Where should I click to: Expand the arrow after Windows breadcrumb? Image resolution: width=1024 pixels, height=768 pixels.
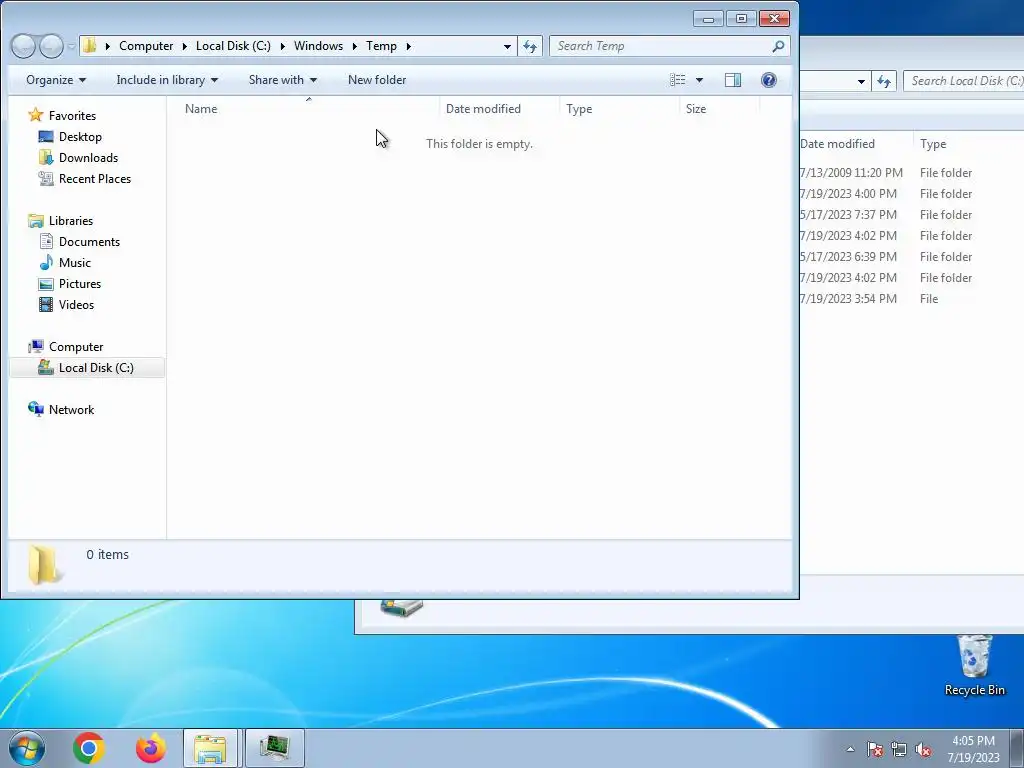click(x=355, y=46)
